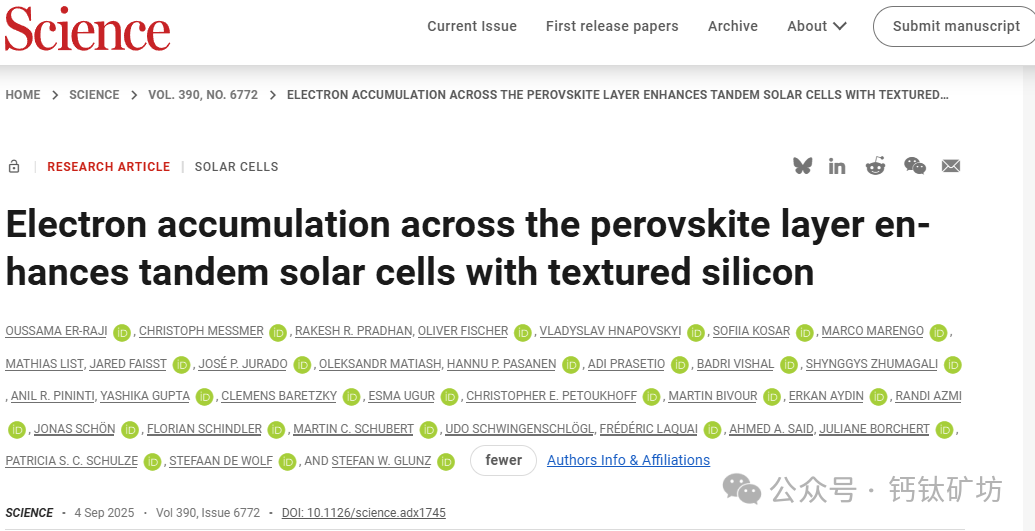Click the lock access icon
The width and height of the screenshot is (1035, 531).
pyautogui.click(x=14, y=167)
